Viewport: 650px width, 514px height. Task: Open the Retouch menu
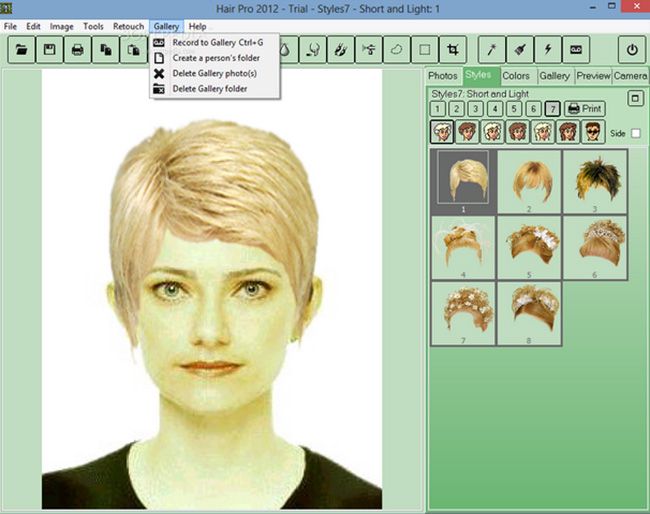click(x=129, y=27)
